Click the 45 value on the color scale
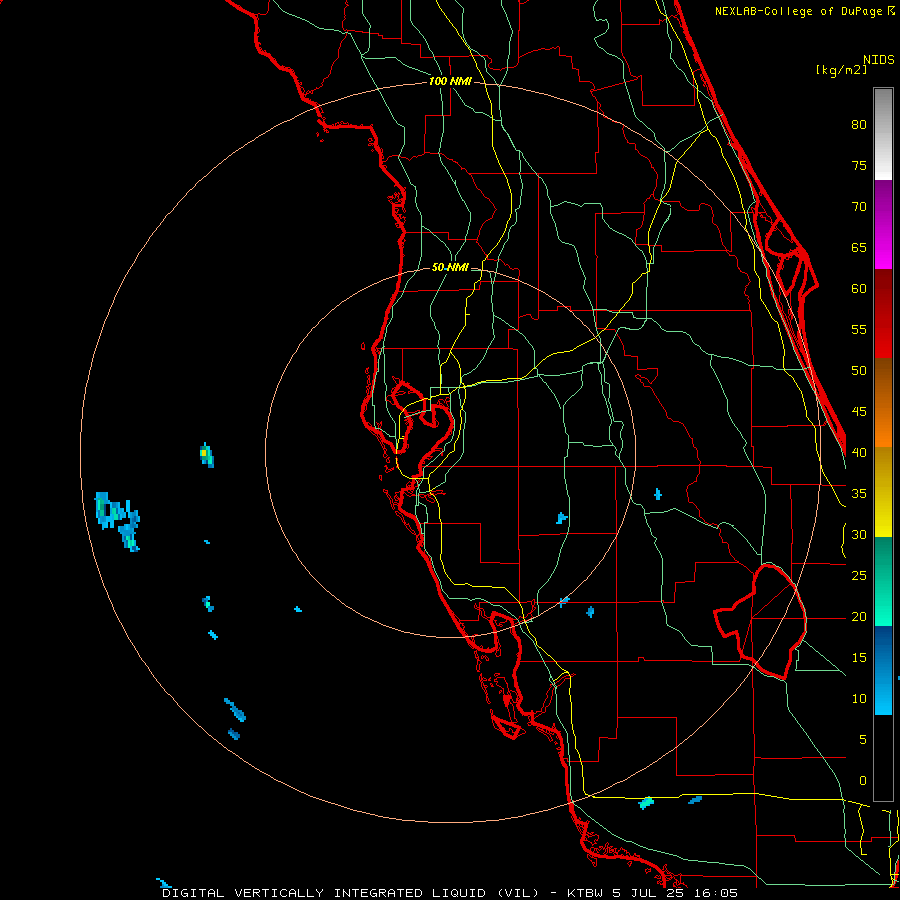 tap(859, 412)
